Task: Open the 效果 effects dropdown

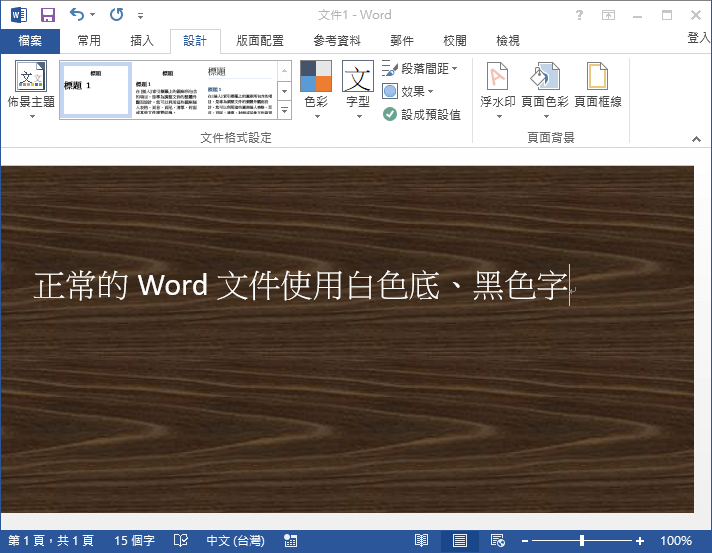Action: pos(407,92)
